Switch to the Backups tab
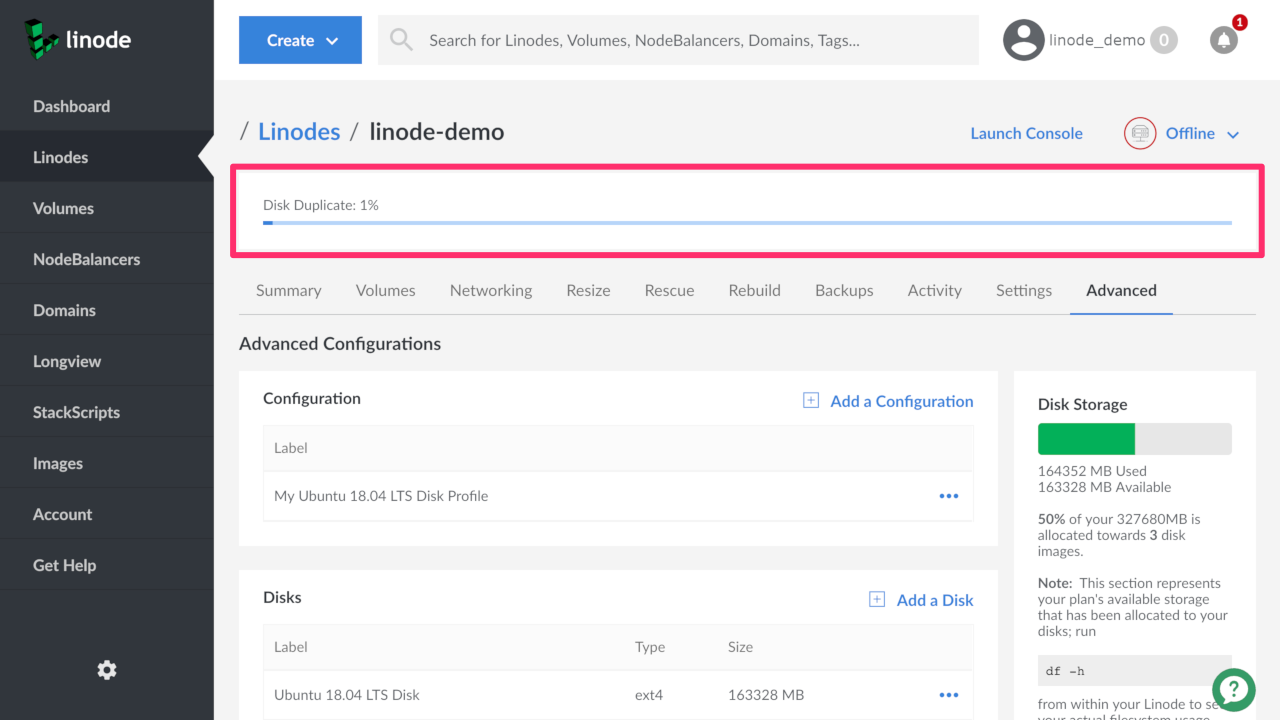Screen dimensions: 1280x720 (x=843, y=291)
